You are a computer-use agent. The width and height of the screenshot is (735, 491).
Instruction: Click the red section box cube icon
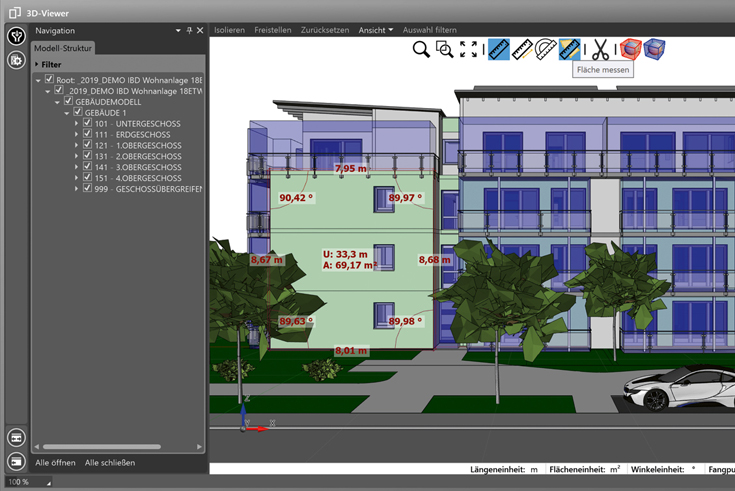click(629, 49)
